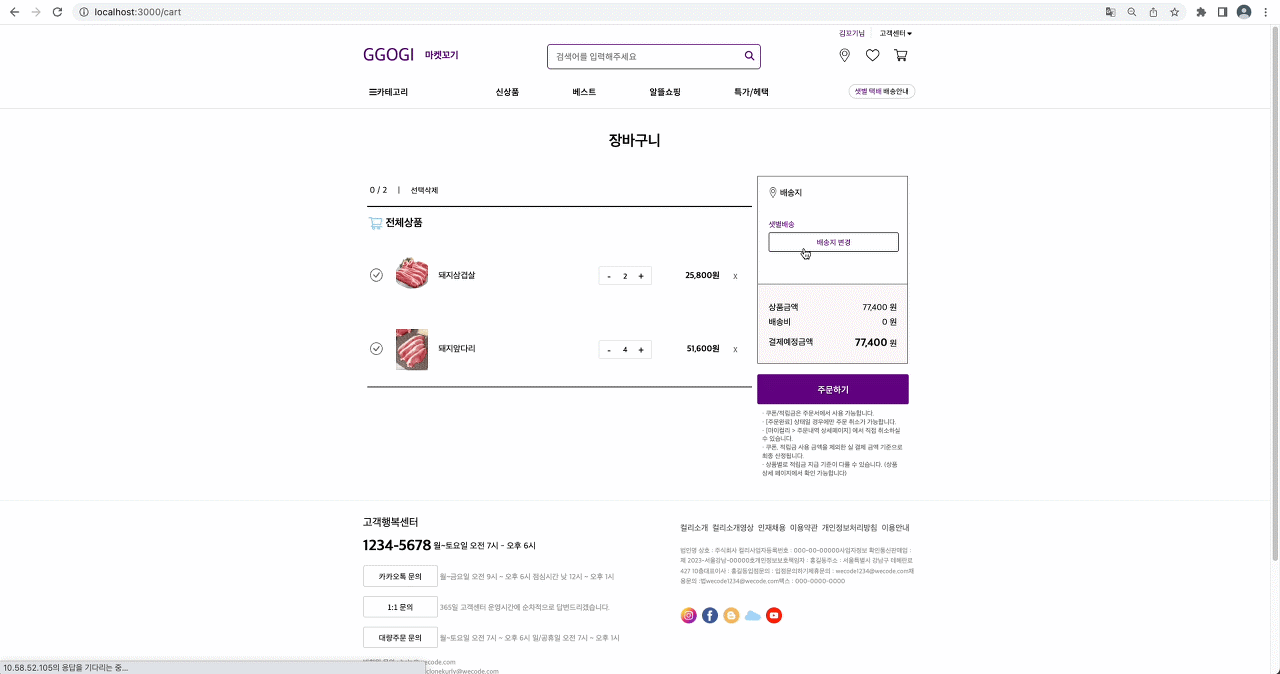Click the 주문하기 order button
1280x674 pixels.
(x=833, y=389)
